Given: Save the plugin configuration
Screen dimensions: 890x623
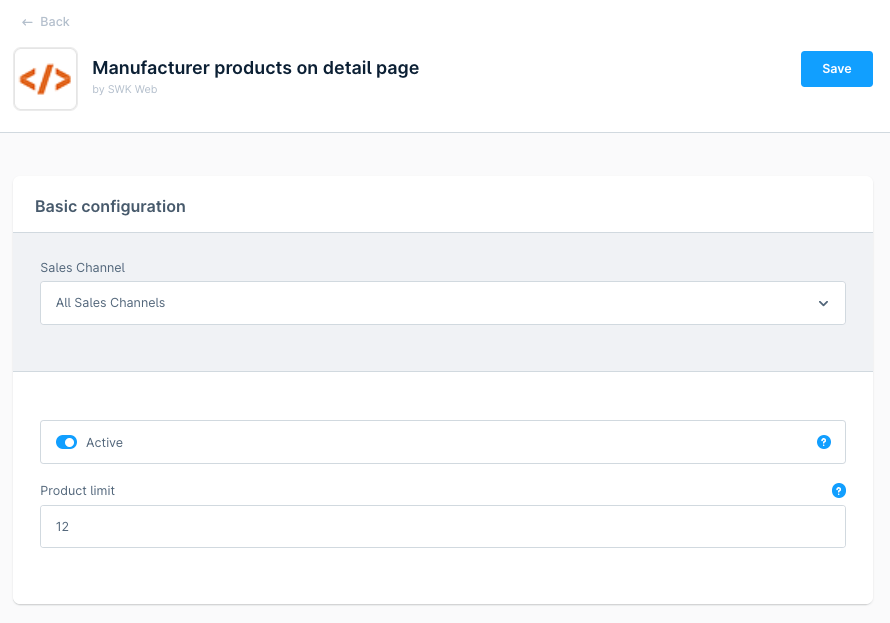Looking at the screenshot, I should tap(836, 69).
